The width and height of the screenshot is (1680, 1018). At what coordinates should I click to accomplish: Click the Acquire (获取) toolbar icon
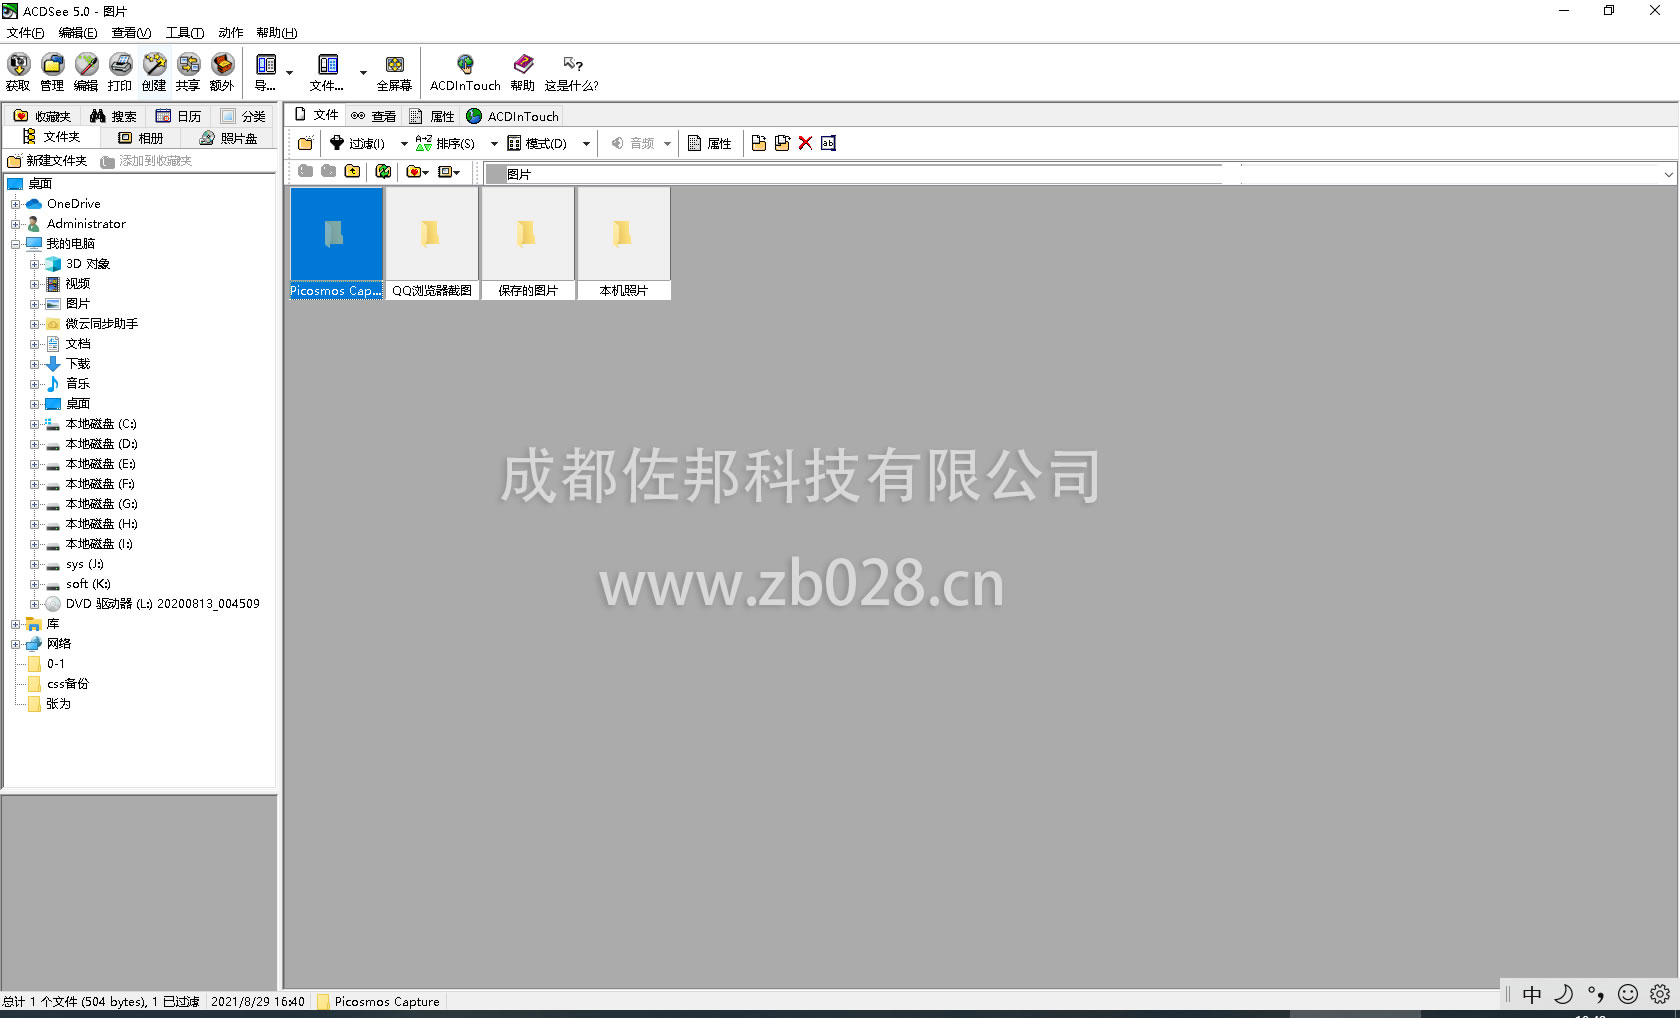[x=18, y=72]
